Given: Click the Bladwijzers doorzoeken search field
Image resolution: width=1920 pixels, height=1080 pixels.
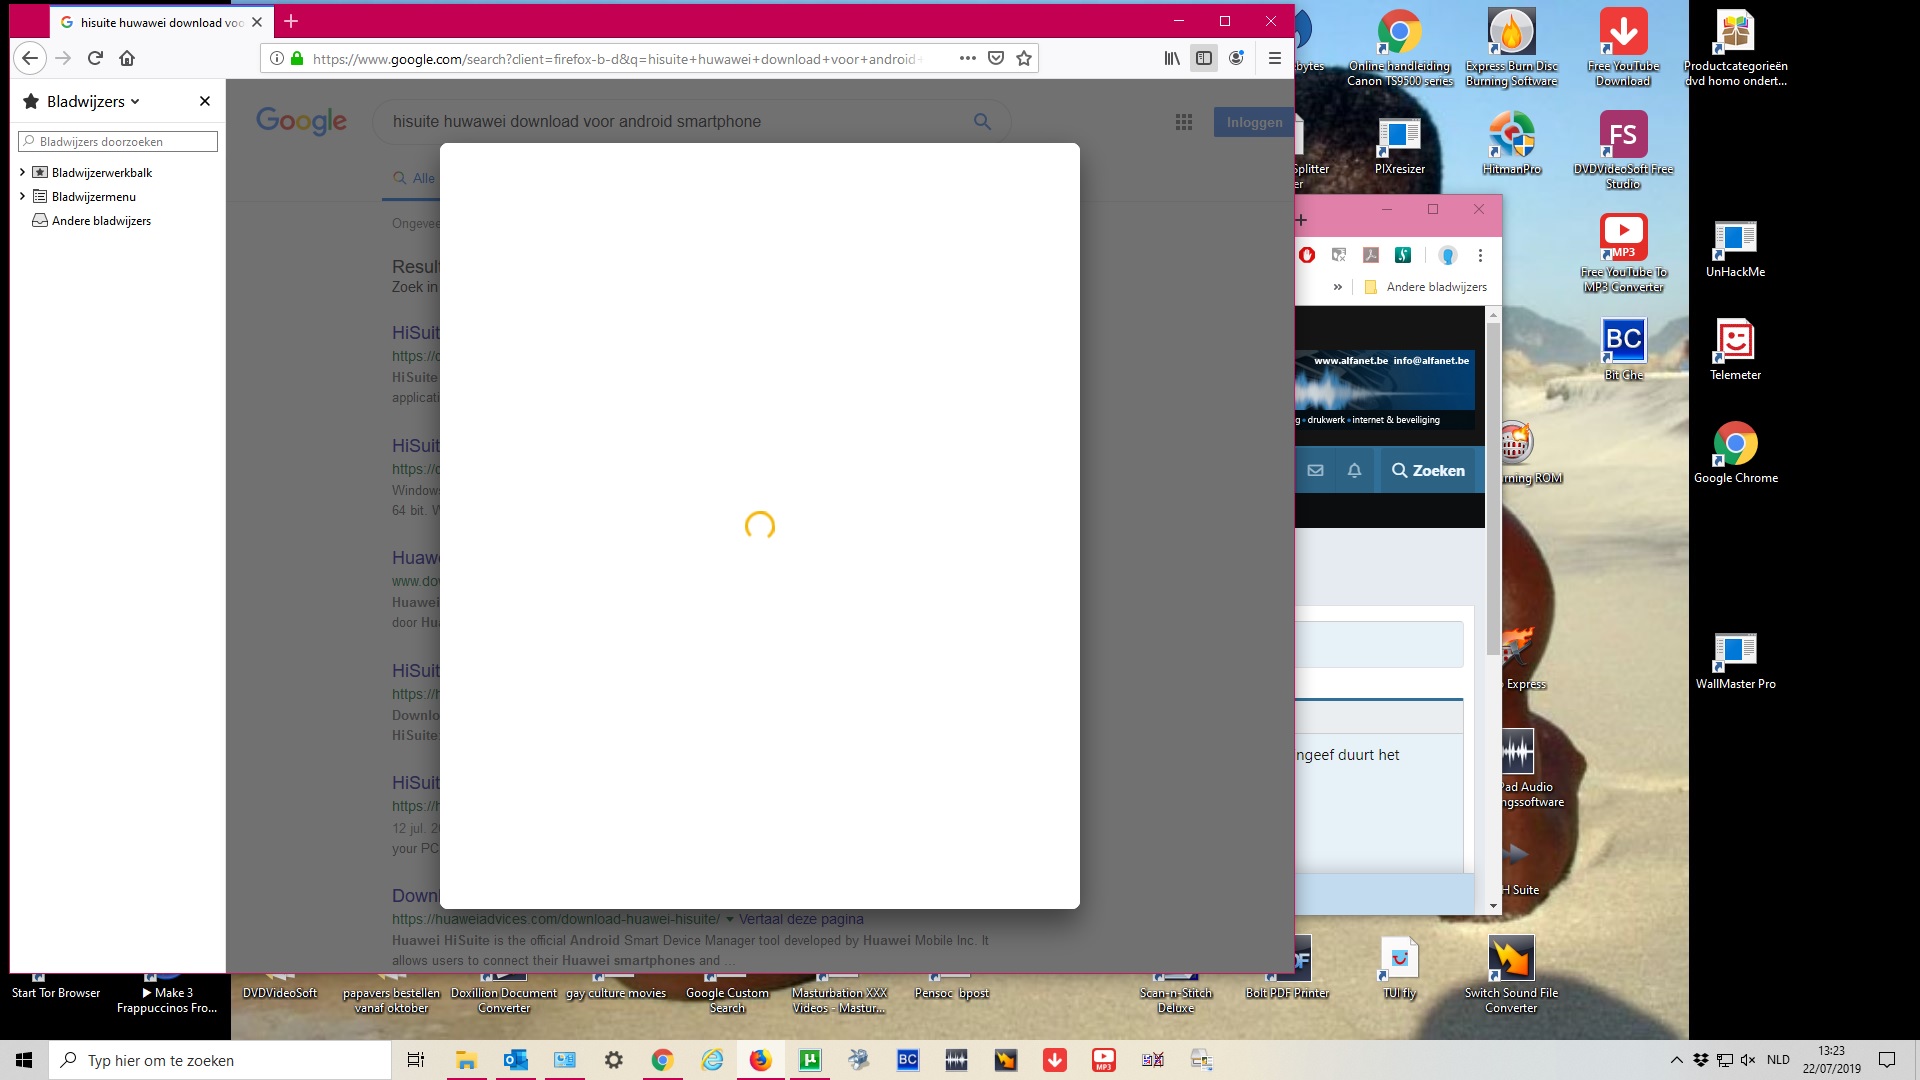Looking at the screenshot, I should pyautogui.click(x=118, y=141).
